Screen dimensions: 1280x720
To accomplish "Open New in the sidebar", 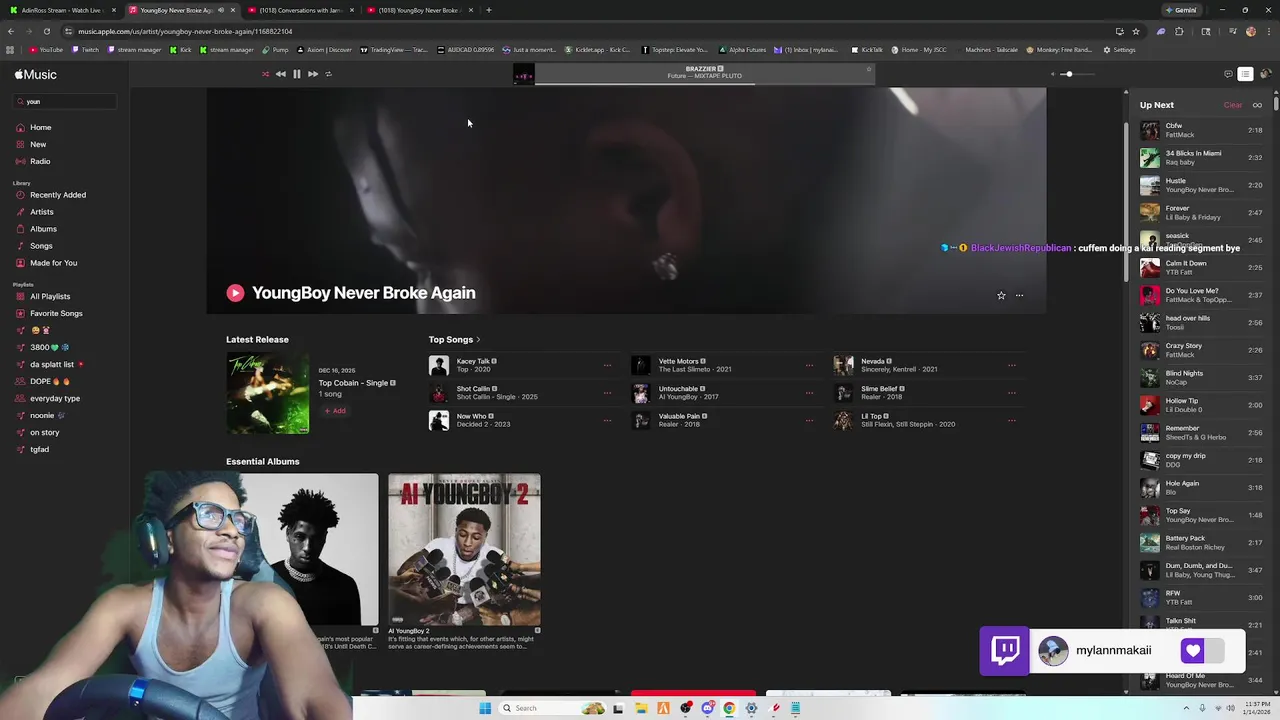I will tap(38, 144).
